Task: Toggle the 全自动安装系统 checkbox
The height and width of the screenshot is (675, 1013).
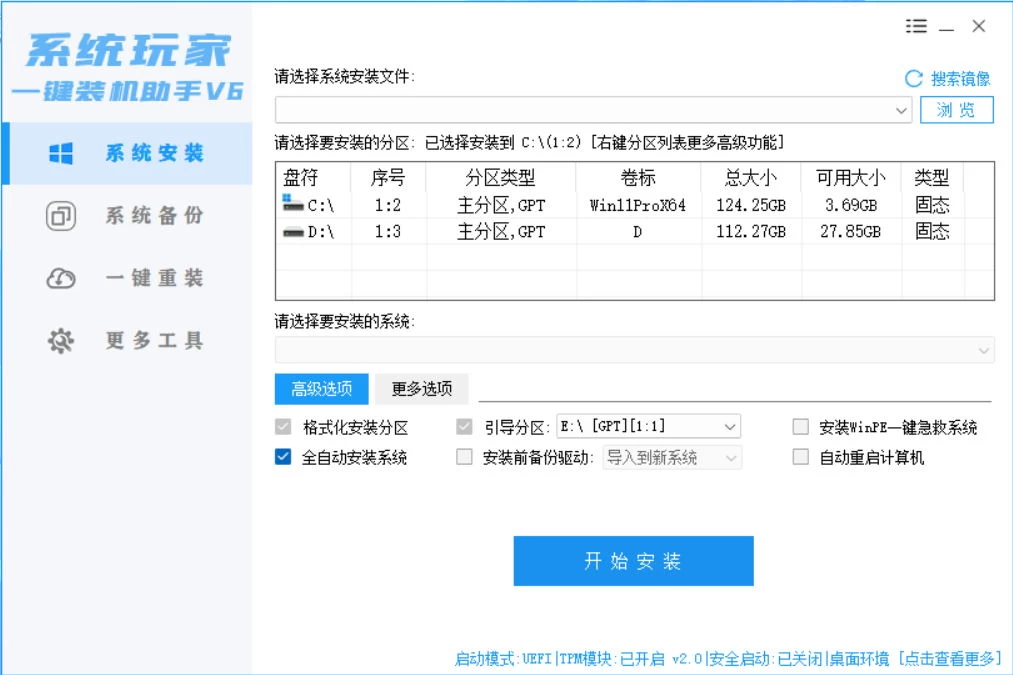Action: click(283, 457)
